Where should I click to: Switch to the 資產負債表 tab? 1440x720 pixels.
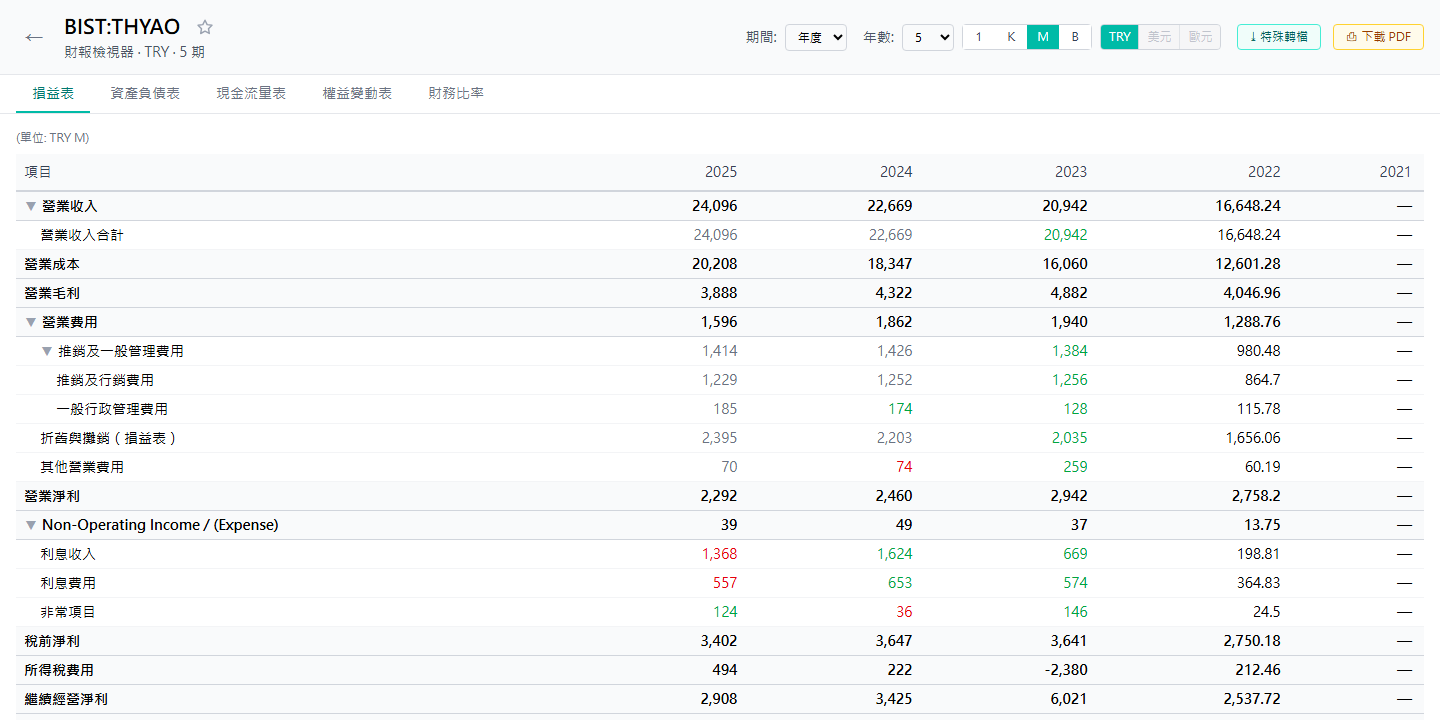click(x=145, y=93)
